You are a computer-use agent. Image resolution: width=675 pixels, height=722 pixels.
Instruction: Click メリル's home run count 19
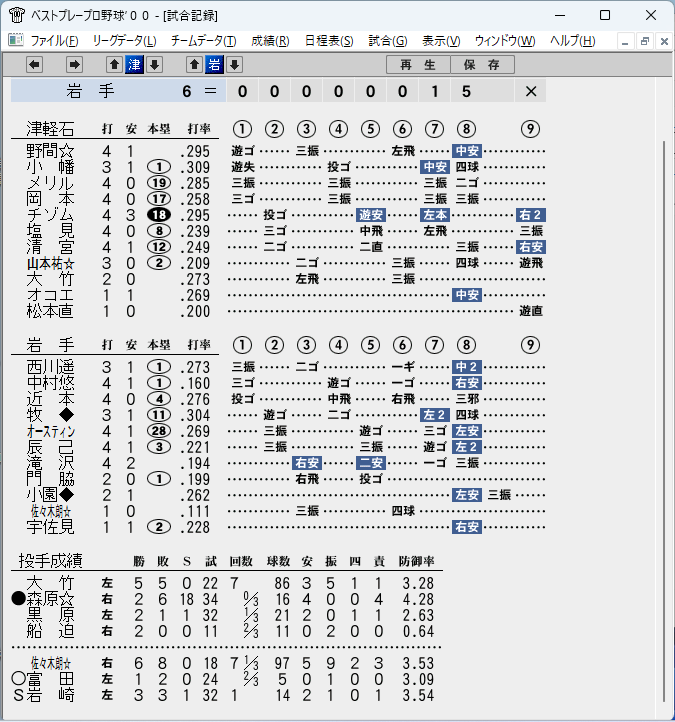159,183
